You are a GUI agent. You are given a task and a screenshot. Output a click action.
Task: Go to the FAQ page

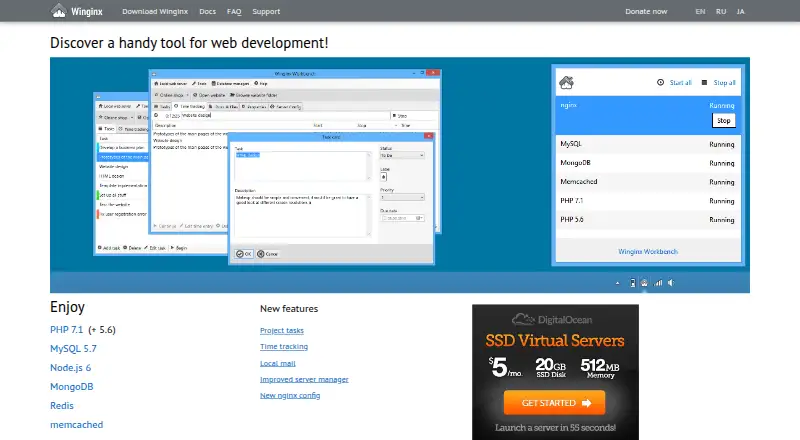point(234,11)
